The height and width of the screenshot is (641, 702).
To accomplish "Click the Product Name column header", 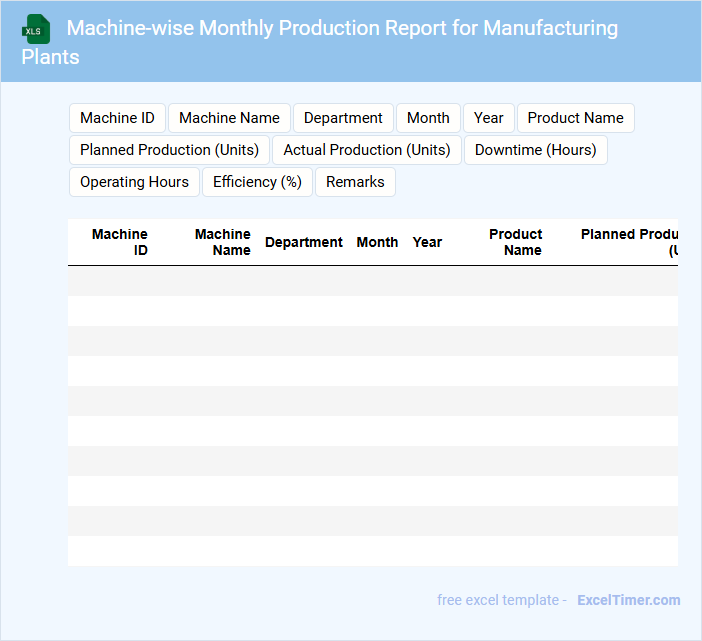I will (x=515, y=242).
